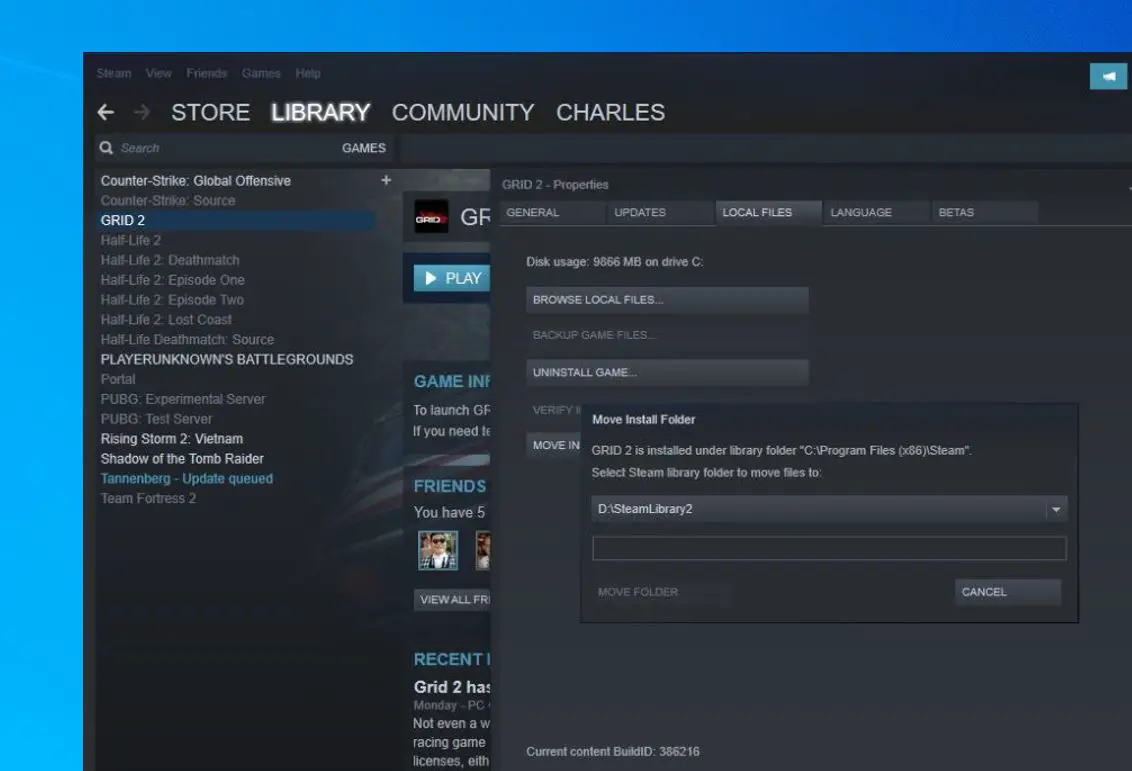Select PUBG: Experimental Server
This screenshot has height=771, width=1132.
[x=183, y=399]
